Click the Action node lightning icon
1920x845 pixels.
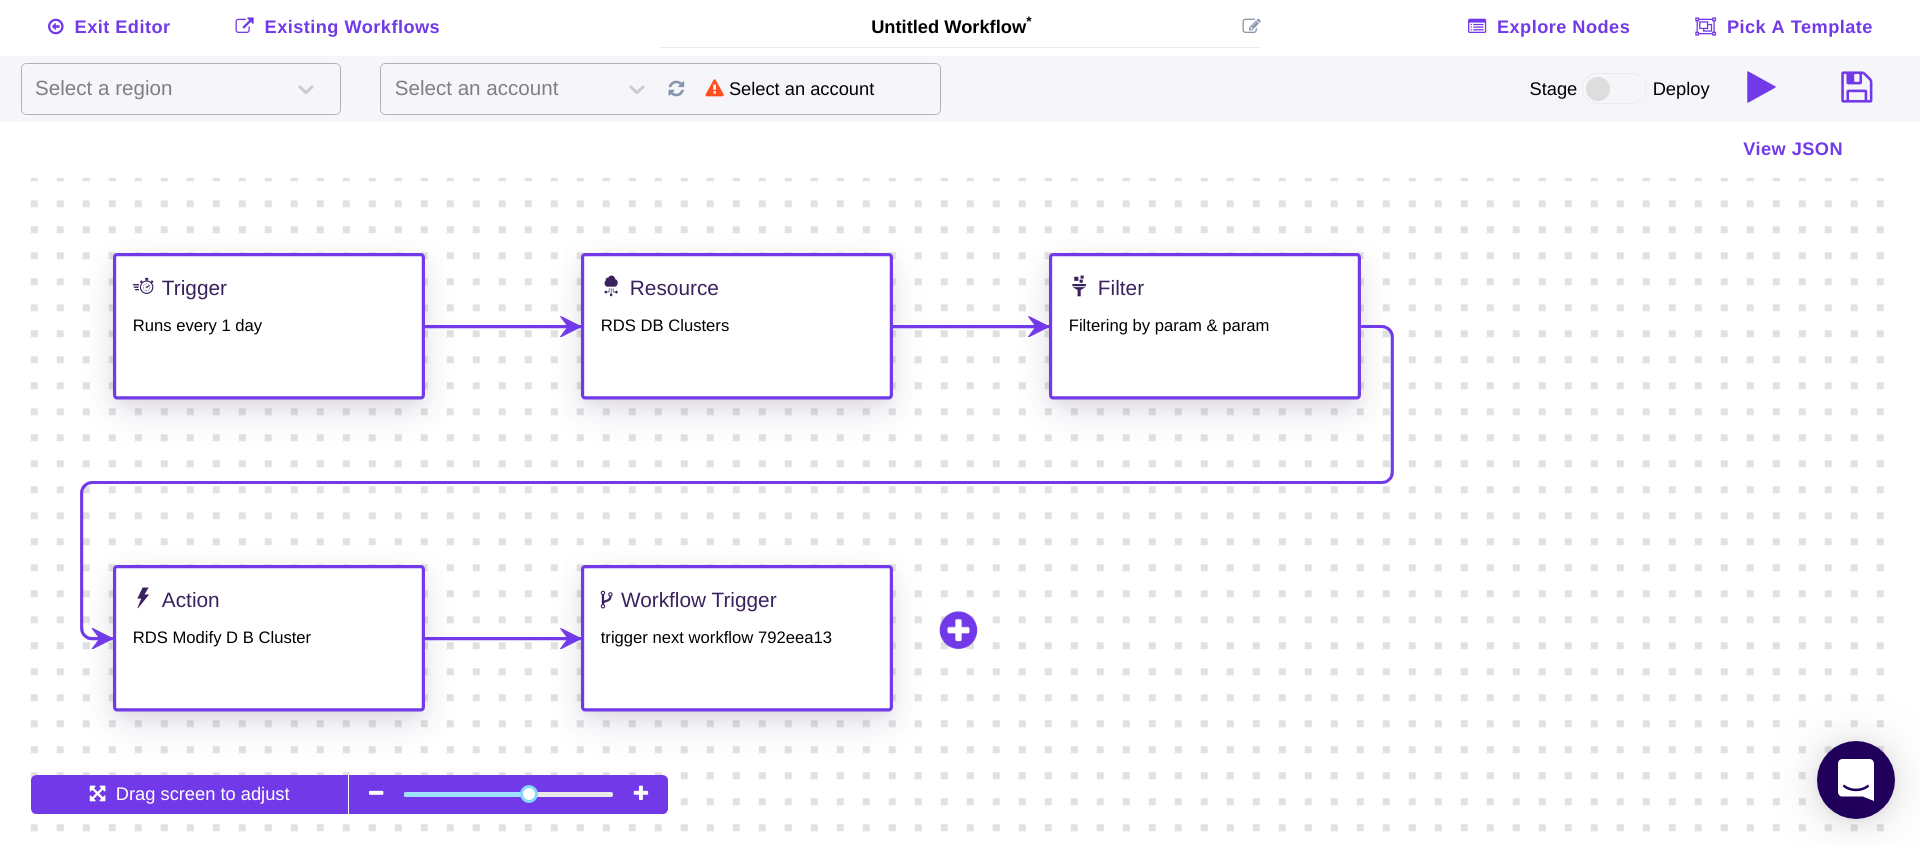(143, 598)
